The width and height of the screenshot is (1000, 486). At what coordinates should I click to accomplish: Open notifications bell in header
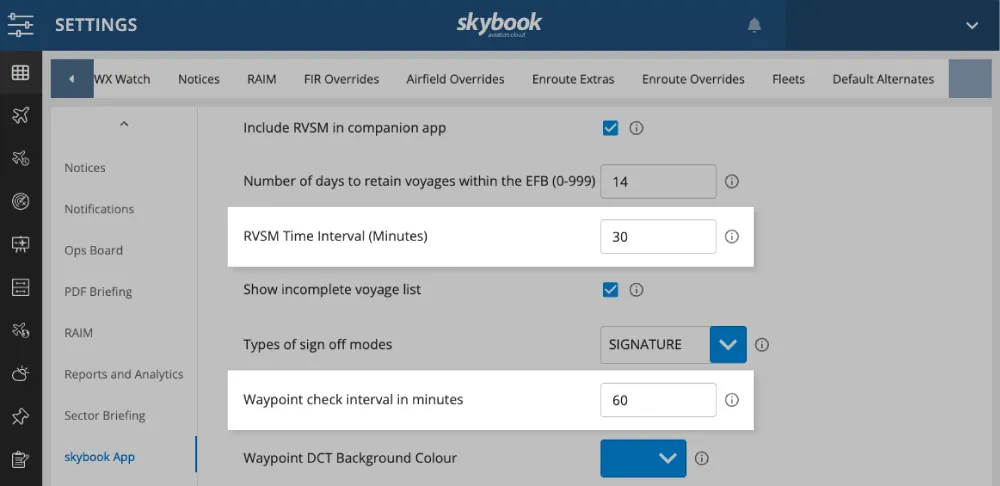[x=754, y=25]
